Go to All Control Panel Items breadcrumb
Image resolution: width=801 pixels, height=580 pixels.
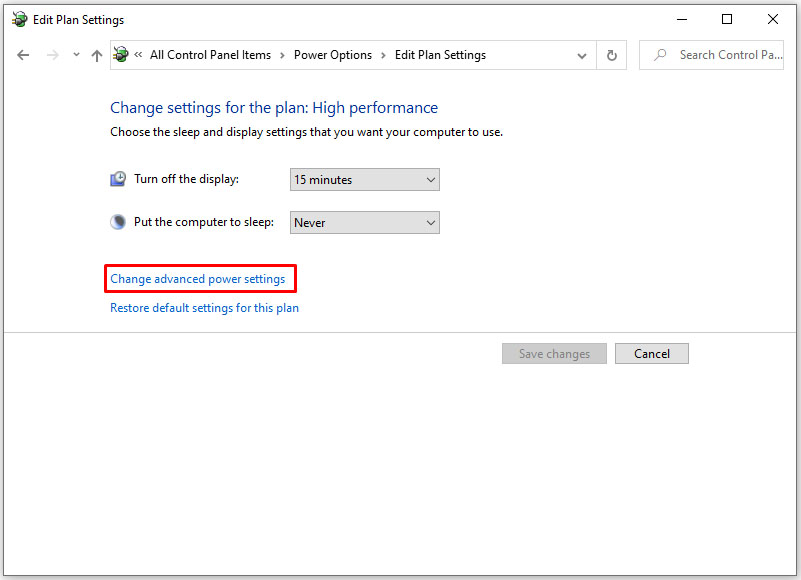click(x=210, y=55)
